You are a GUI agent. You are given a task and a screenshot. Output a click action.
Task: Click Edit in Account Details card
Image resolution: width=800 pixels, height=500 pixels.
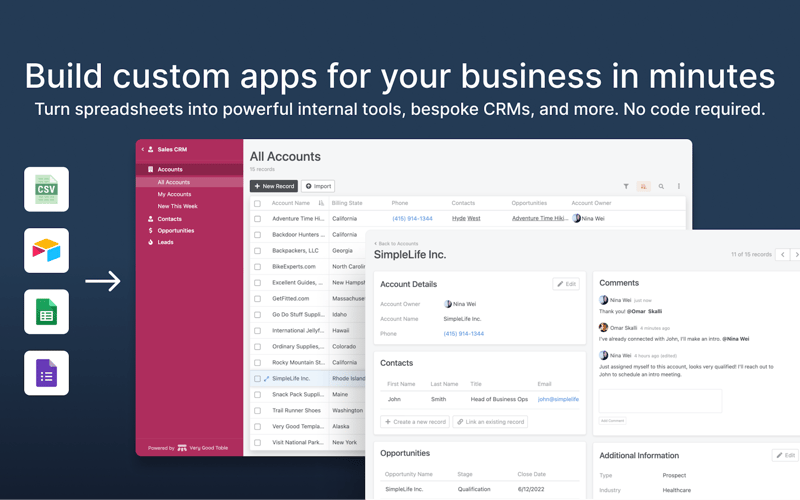click(566, 284)
